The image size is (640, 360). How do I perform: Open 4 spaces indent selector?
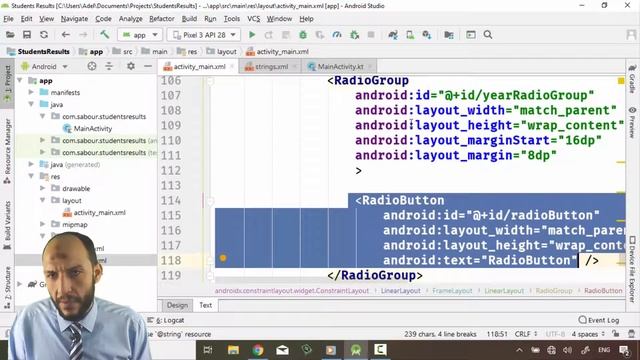[x=588, y=334]
